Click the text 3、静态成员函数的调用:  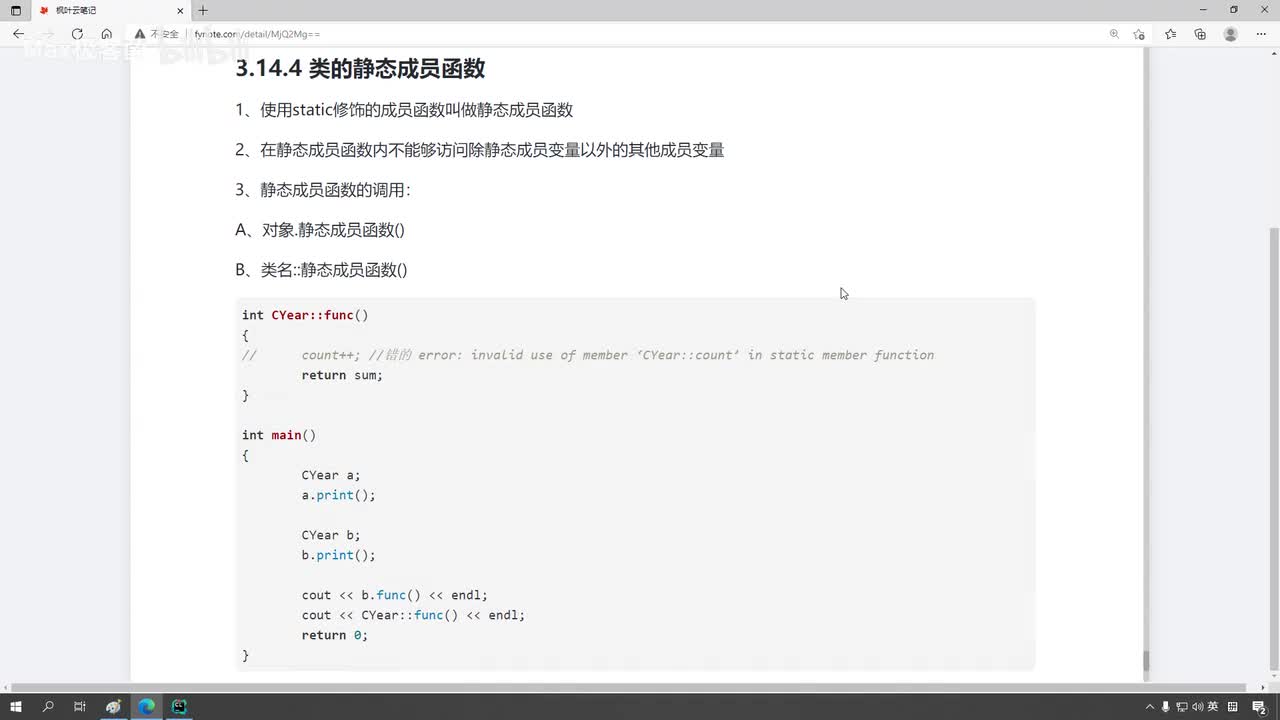(x=323, y=190)
